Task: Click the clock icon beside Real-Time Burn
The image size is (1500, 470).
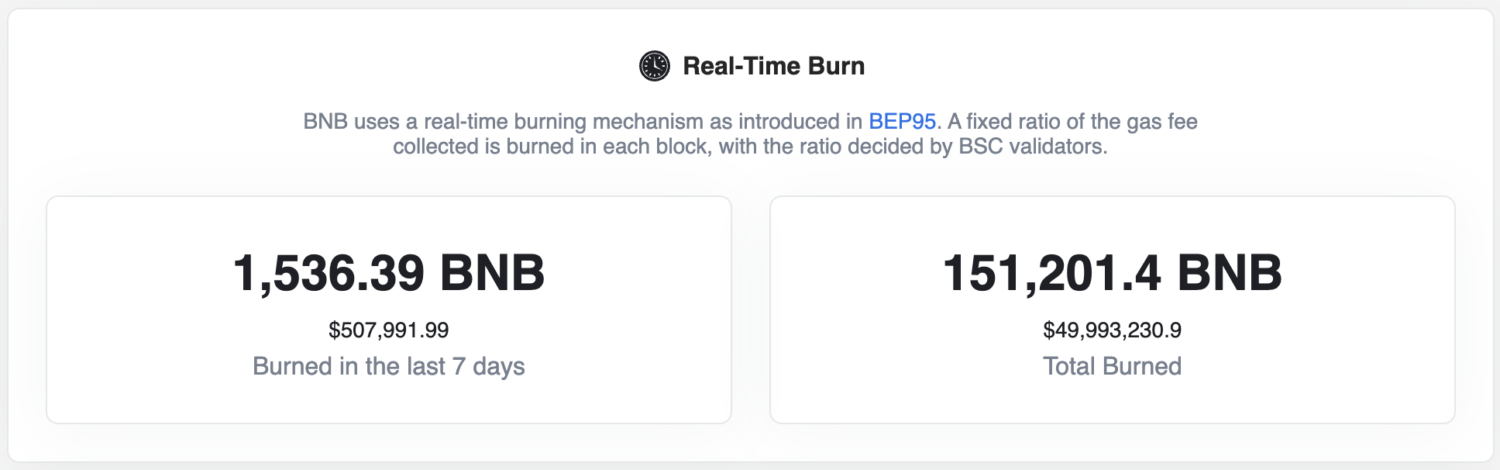Action: tap(654, 66)
